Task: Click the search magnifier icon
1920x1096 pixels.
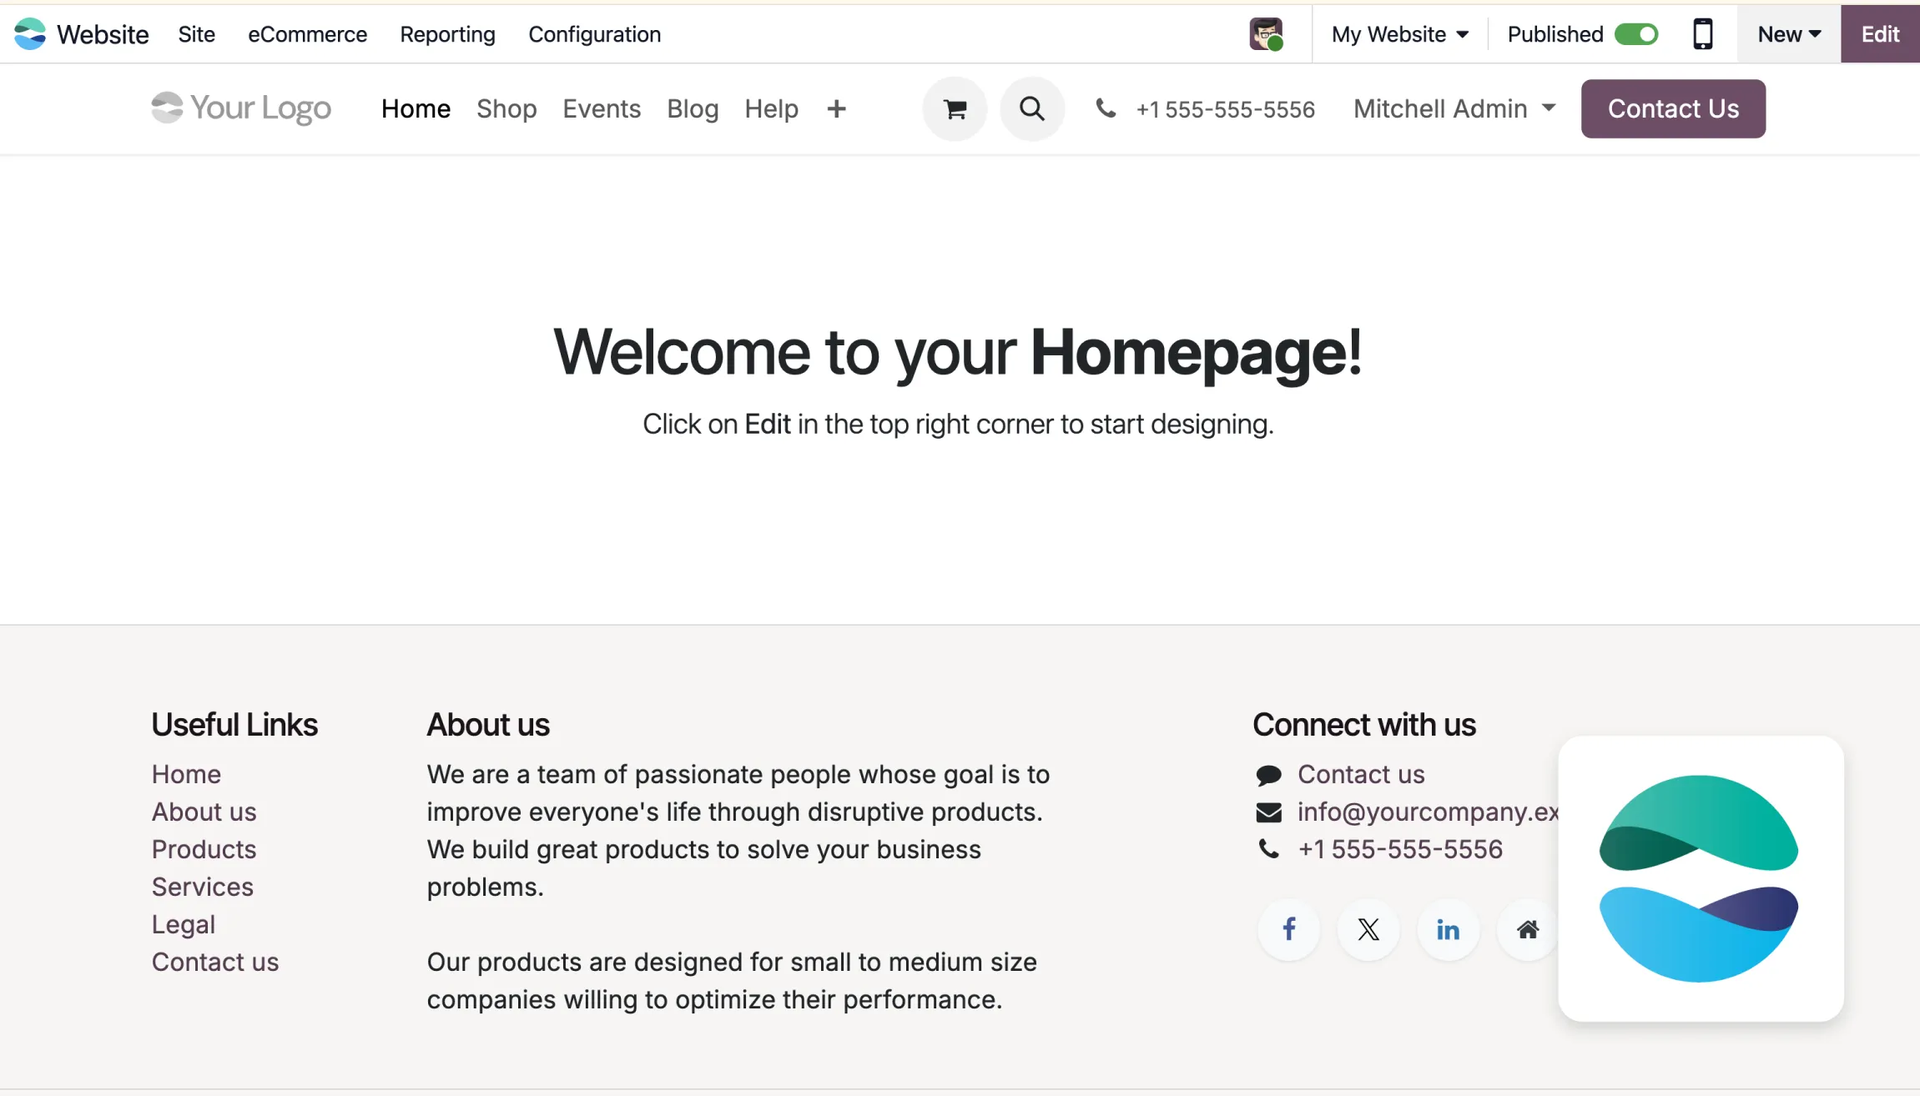Action: pos(1032,109)
